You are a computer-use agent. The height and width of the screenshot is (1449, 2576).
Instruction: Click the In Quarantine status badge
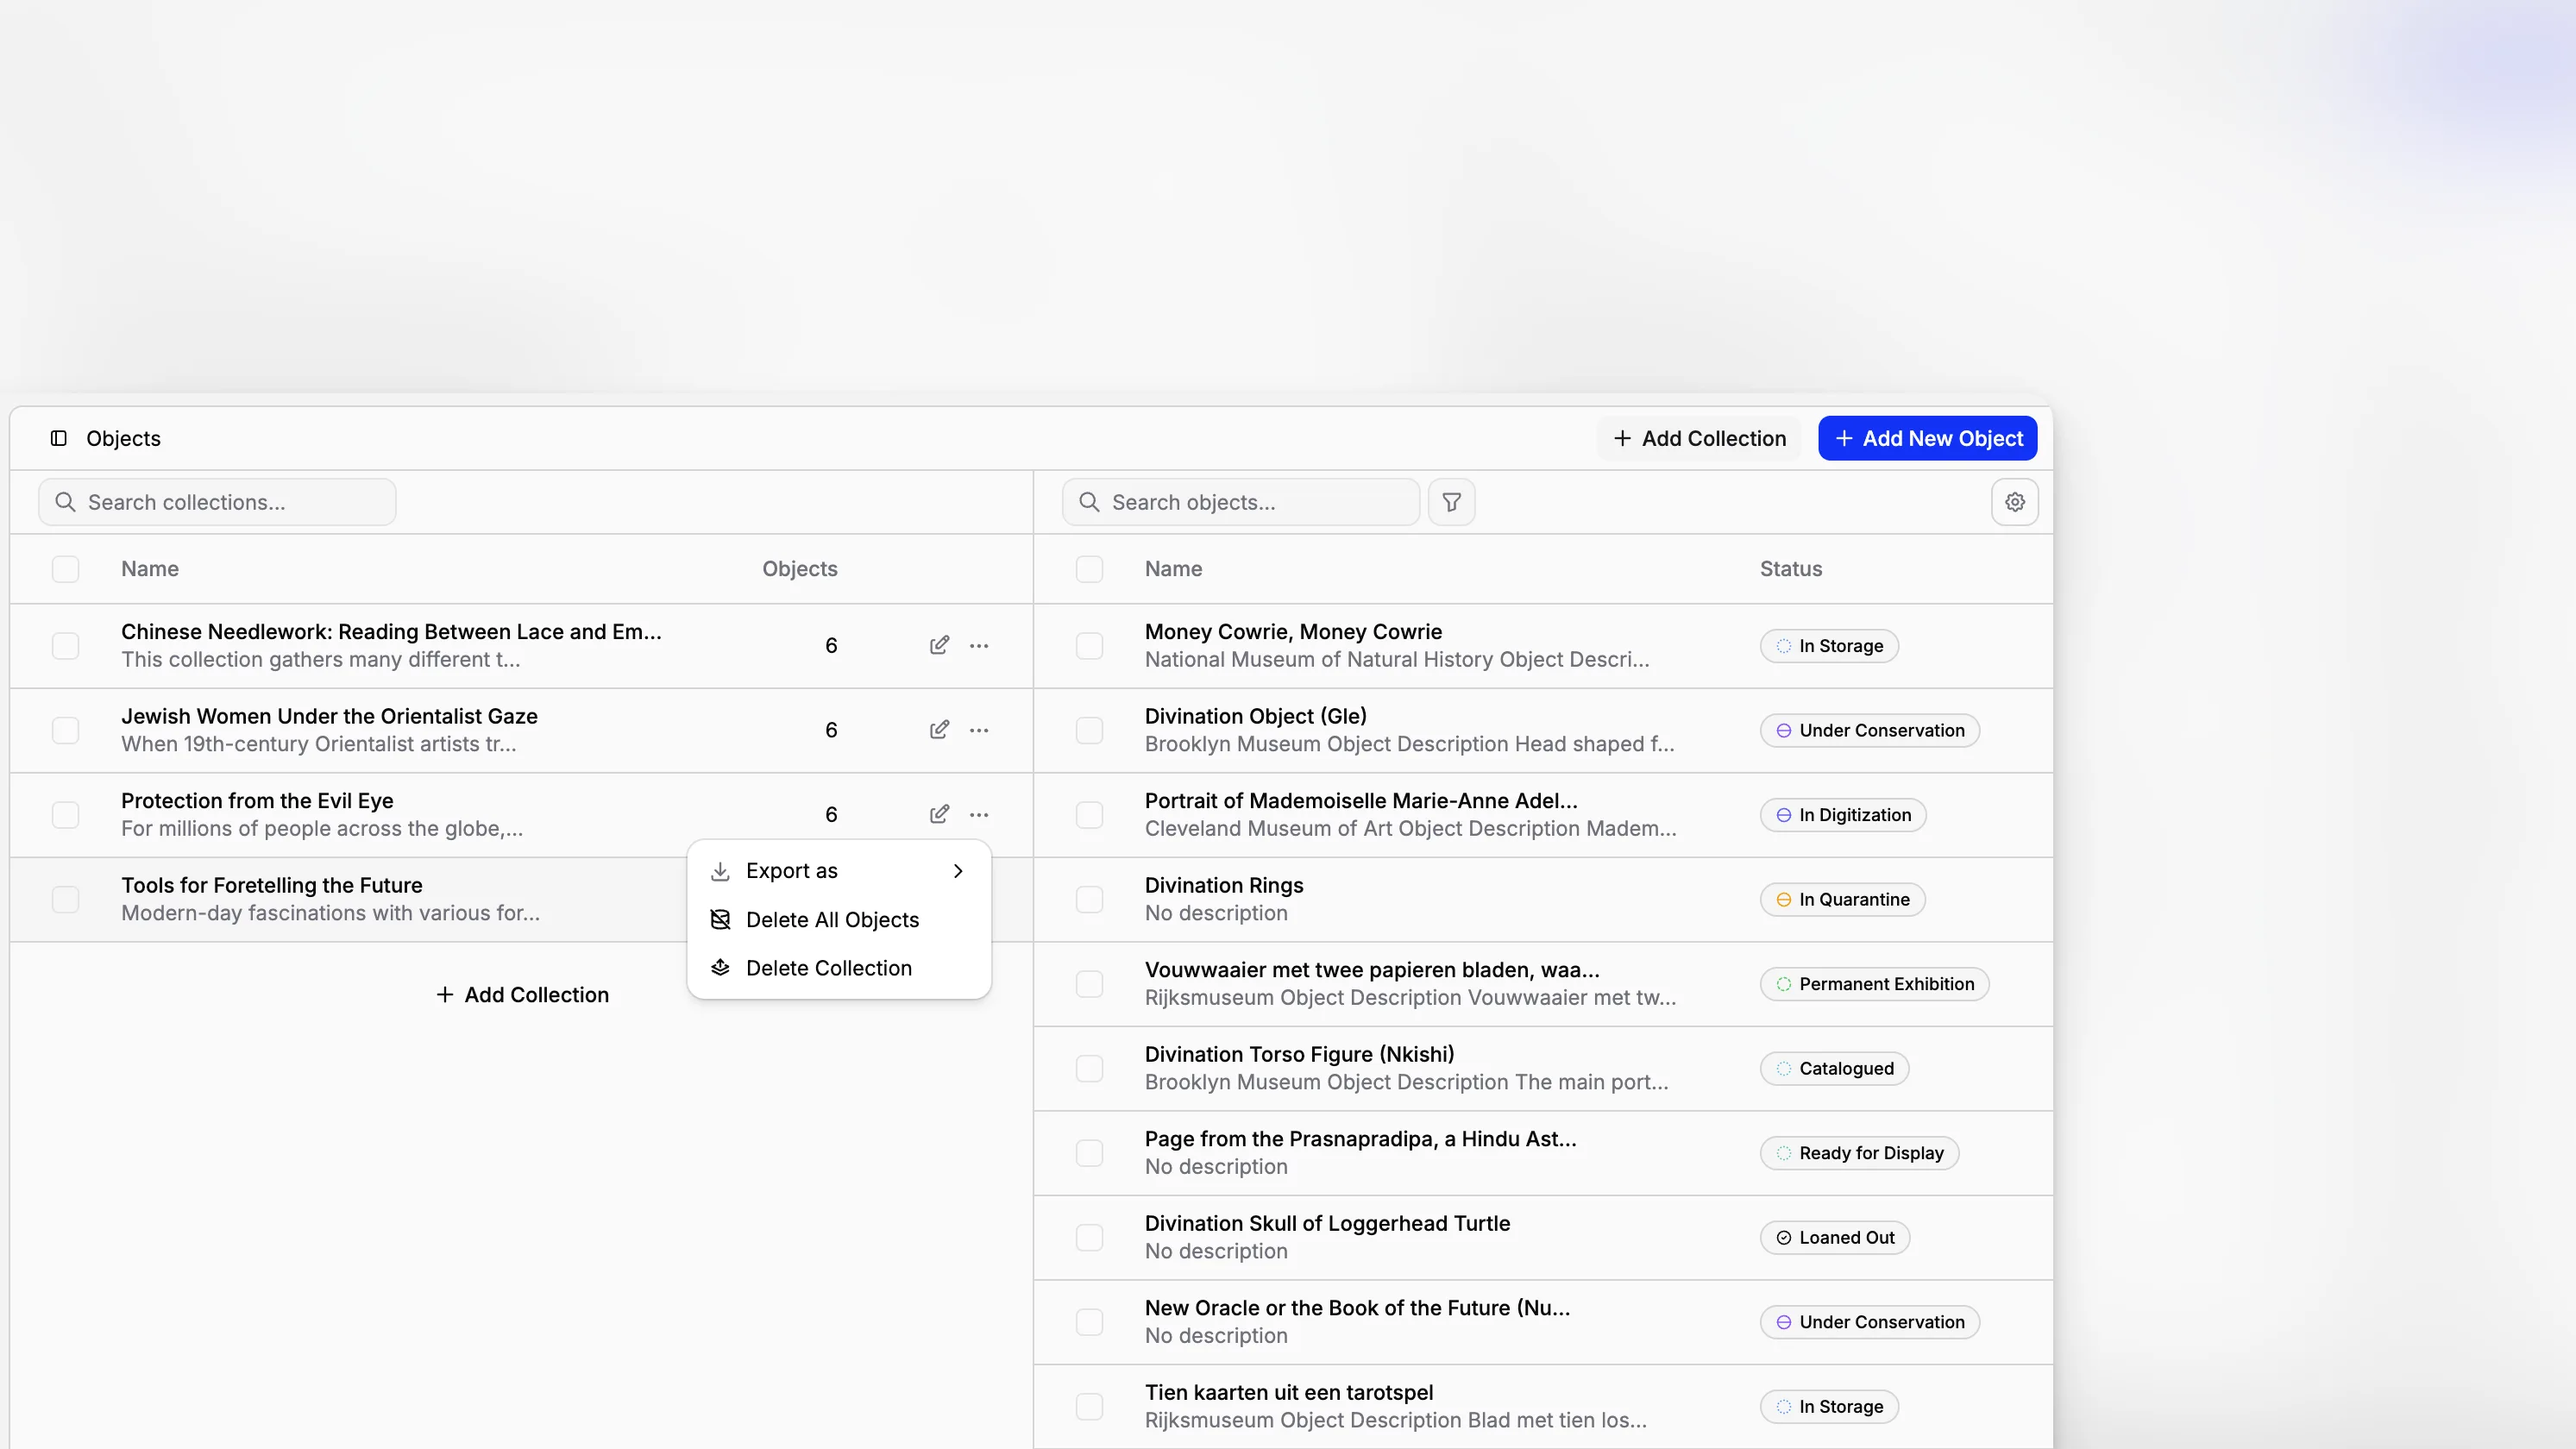pyautogui.click(x=1842, y=899)
